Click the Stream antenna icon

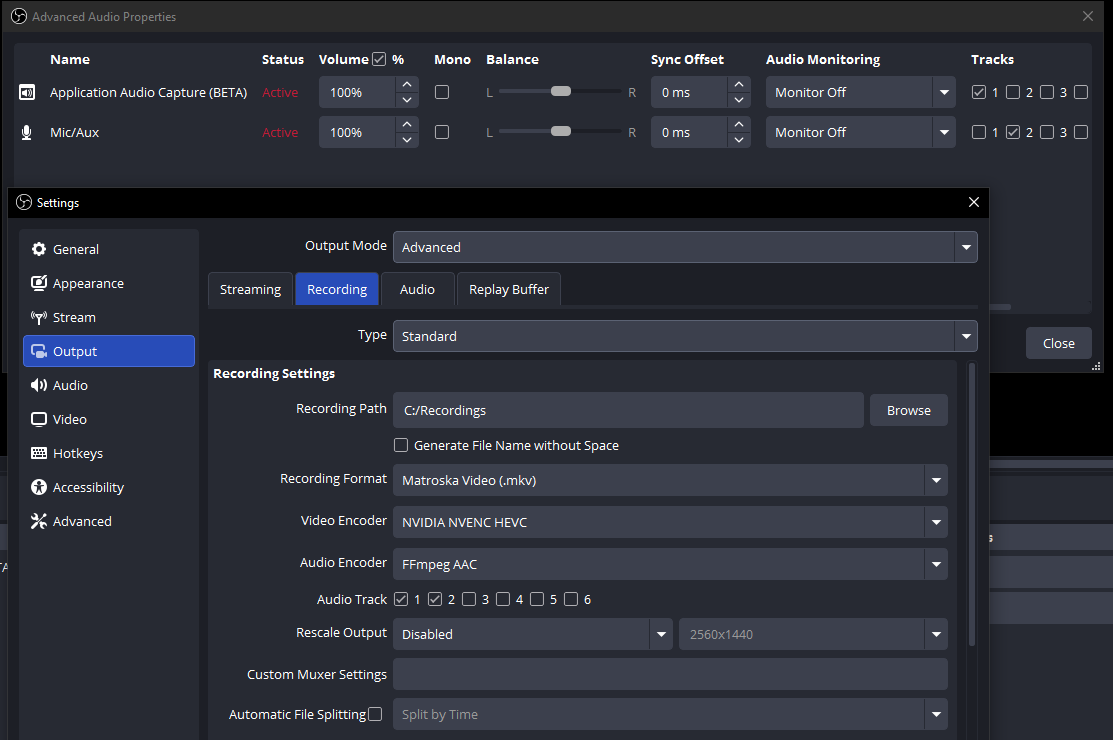point(39,317)
